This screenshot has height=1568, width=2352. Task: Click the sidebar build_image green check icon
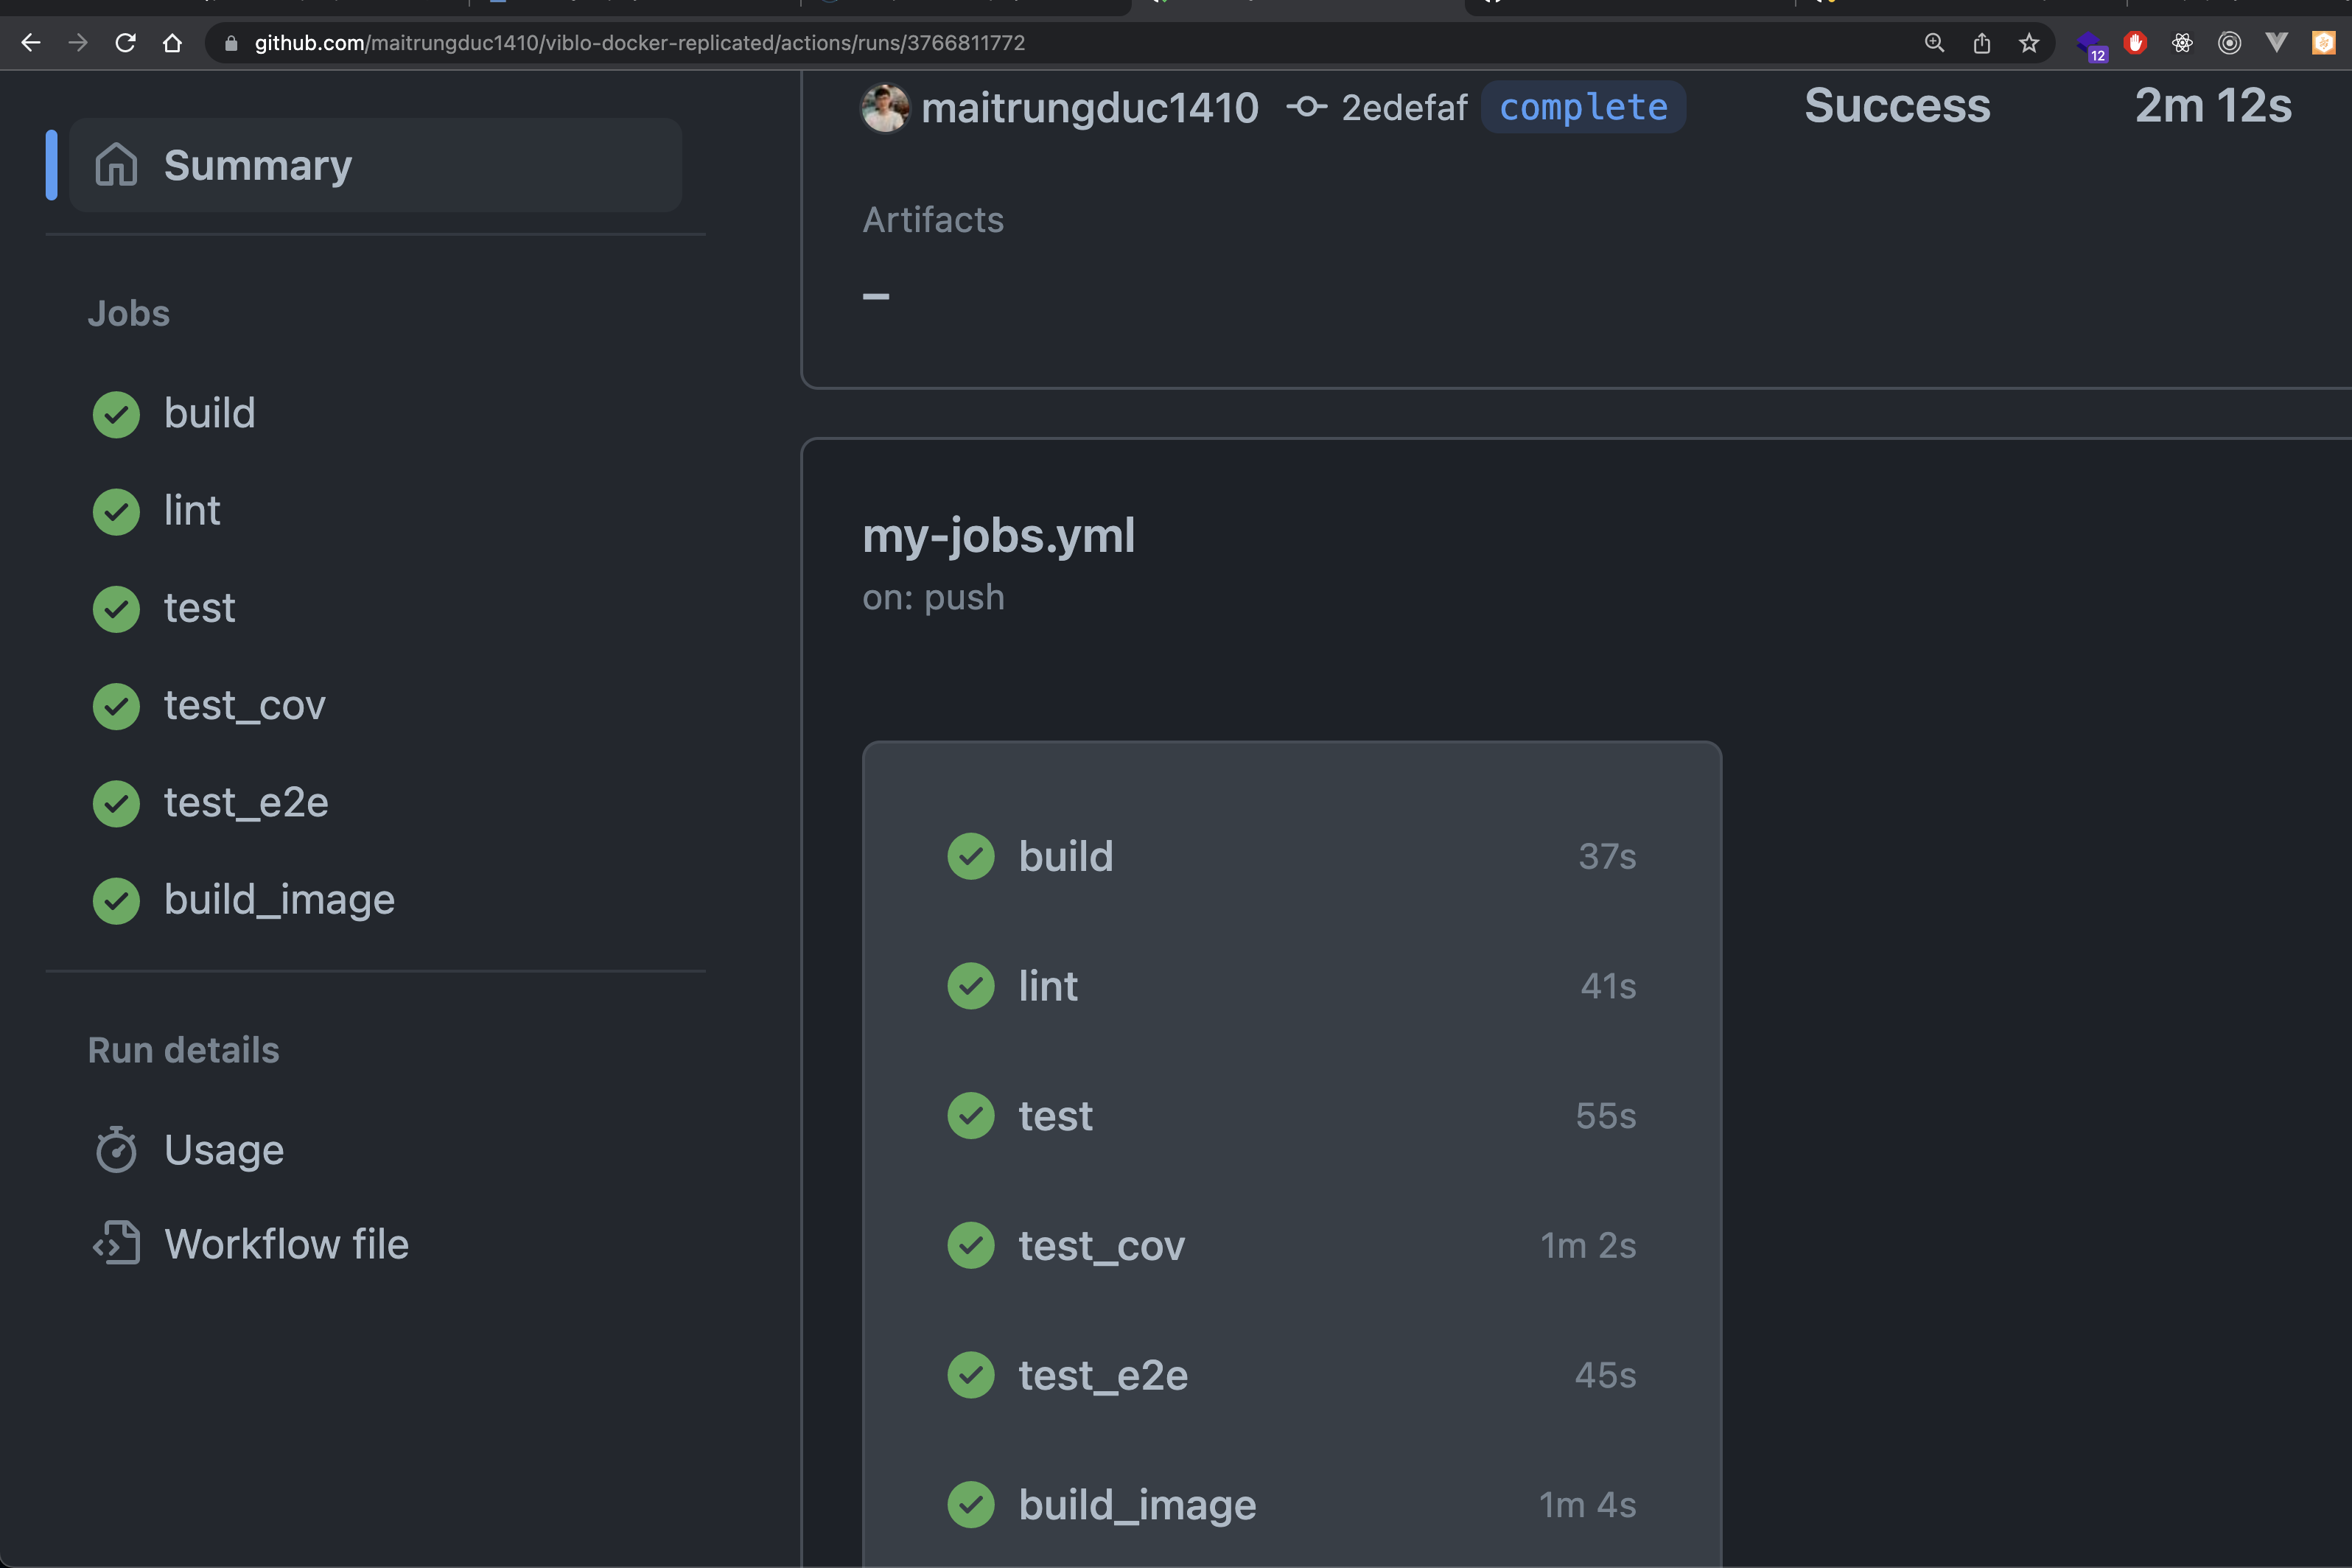(x=116, y=900)
